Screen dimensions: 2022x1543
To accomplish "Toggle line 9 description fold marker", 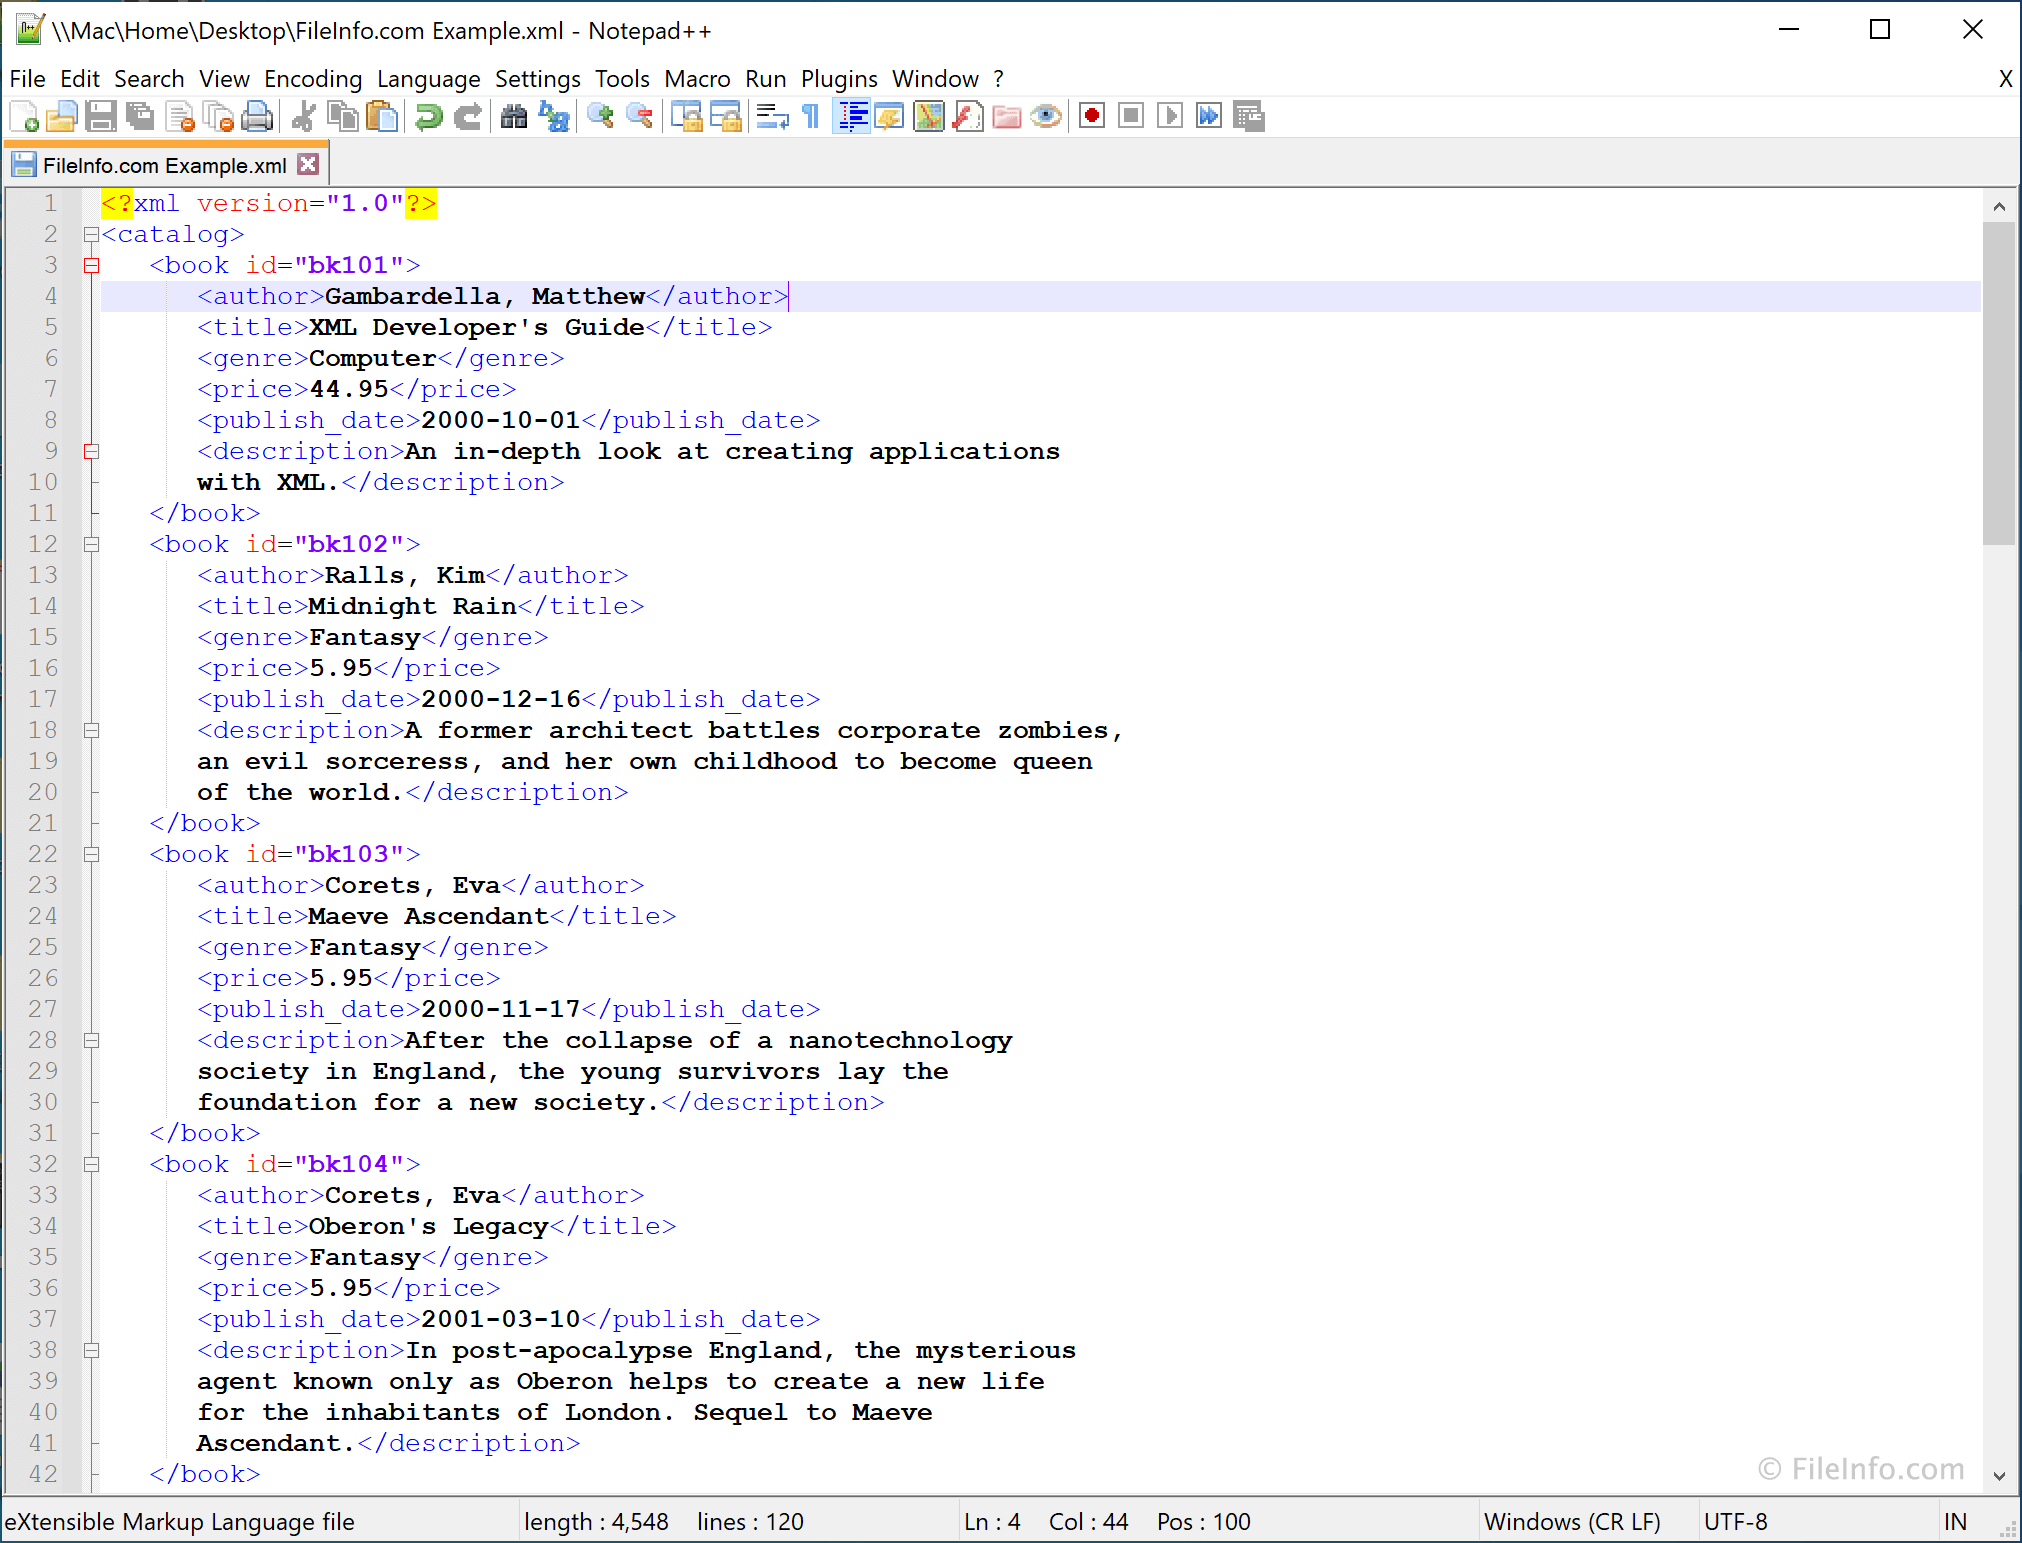I will 92,451.
